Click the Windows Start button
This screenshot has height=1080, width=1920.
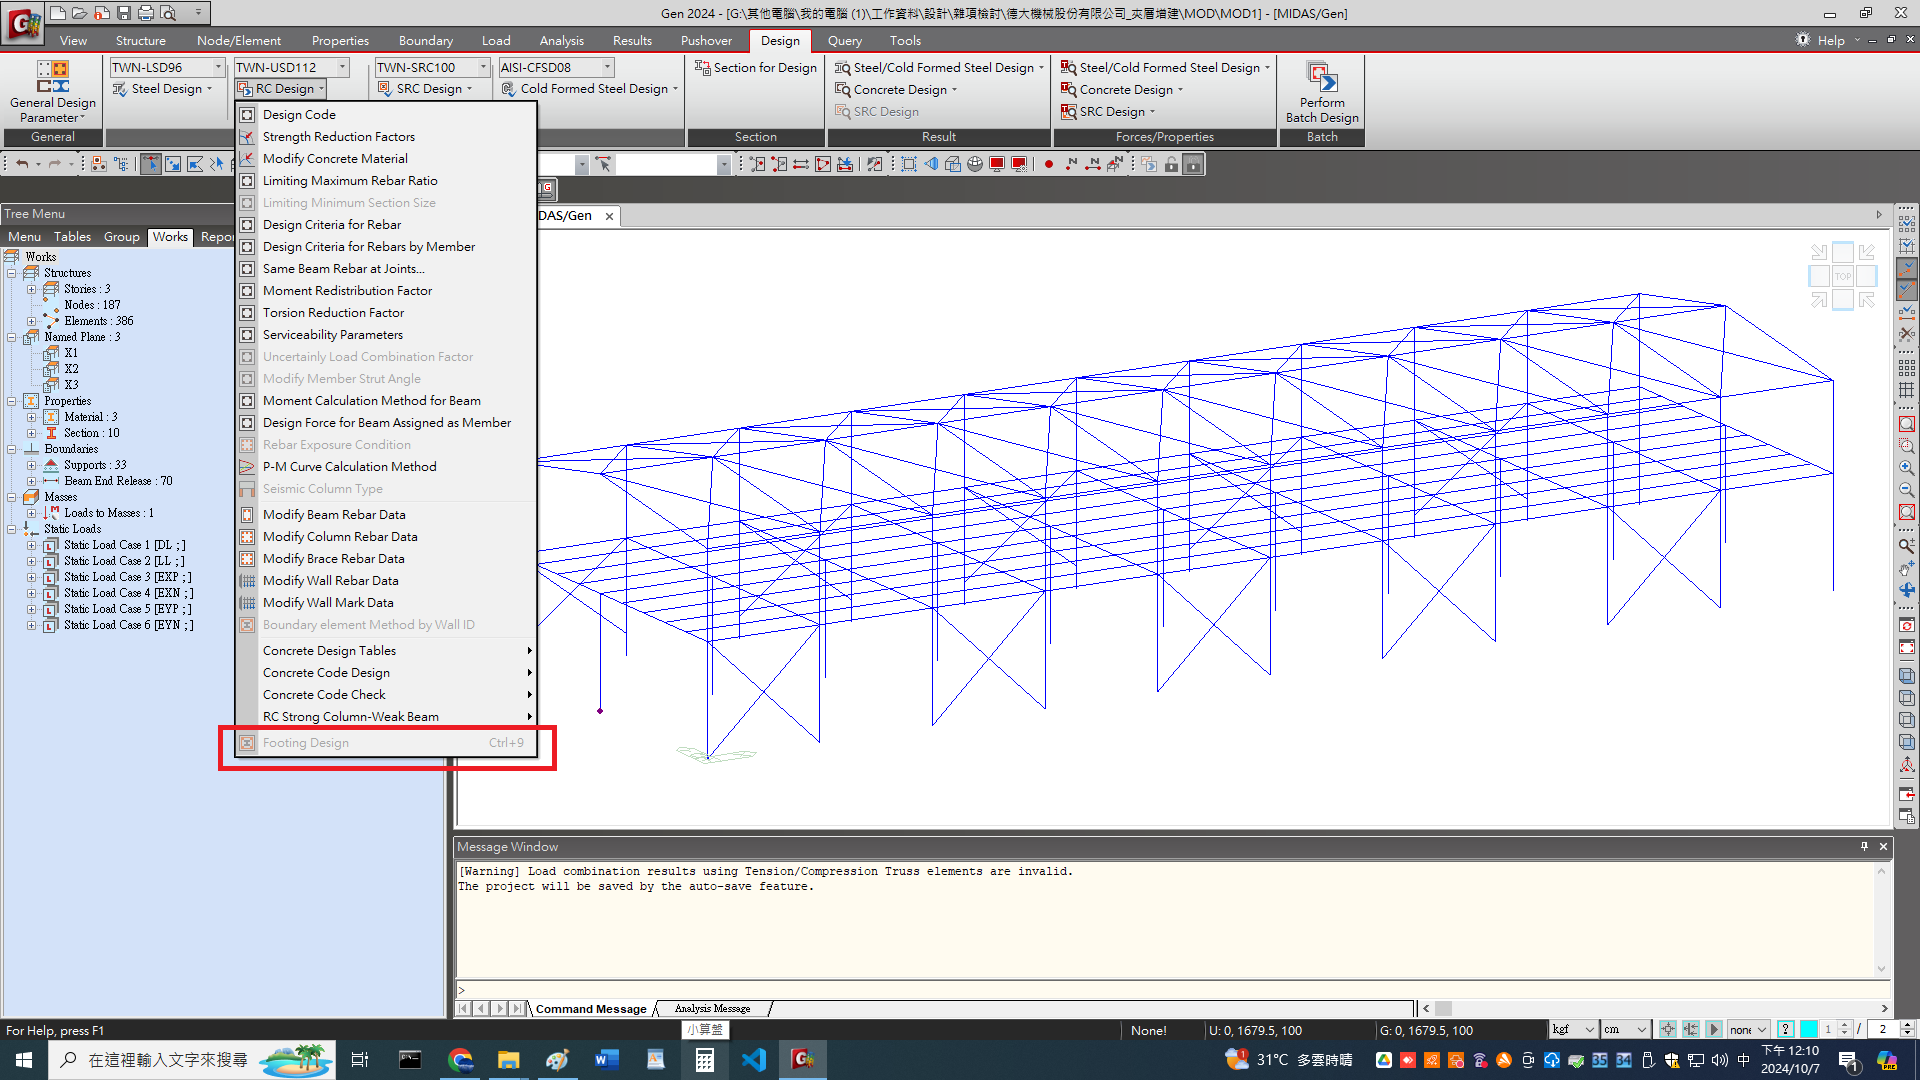(24, 1060)
